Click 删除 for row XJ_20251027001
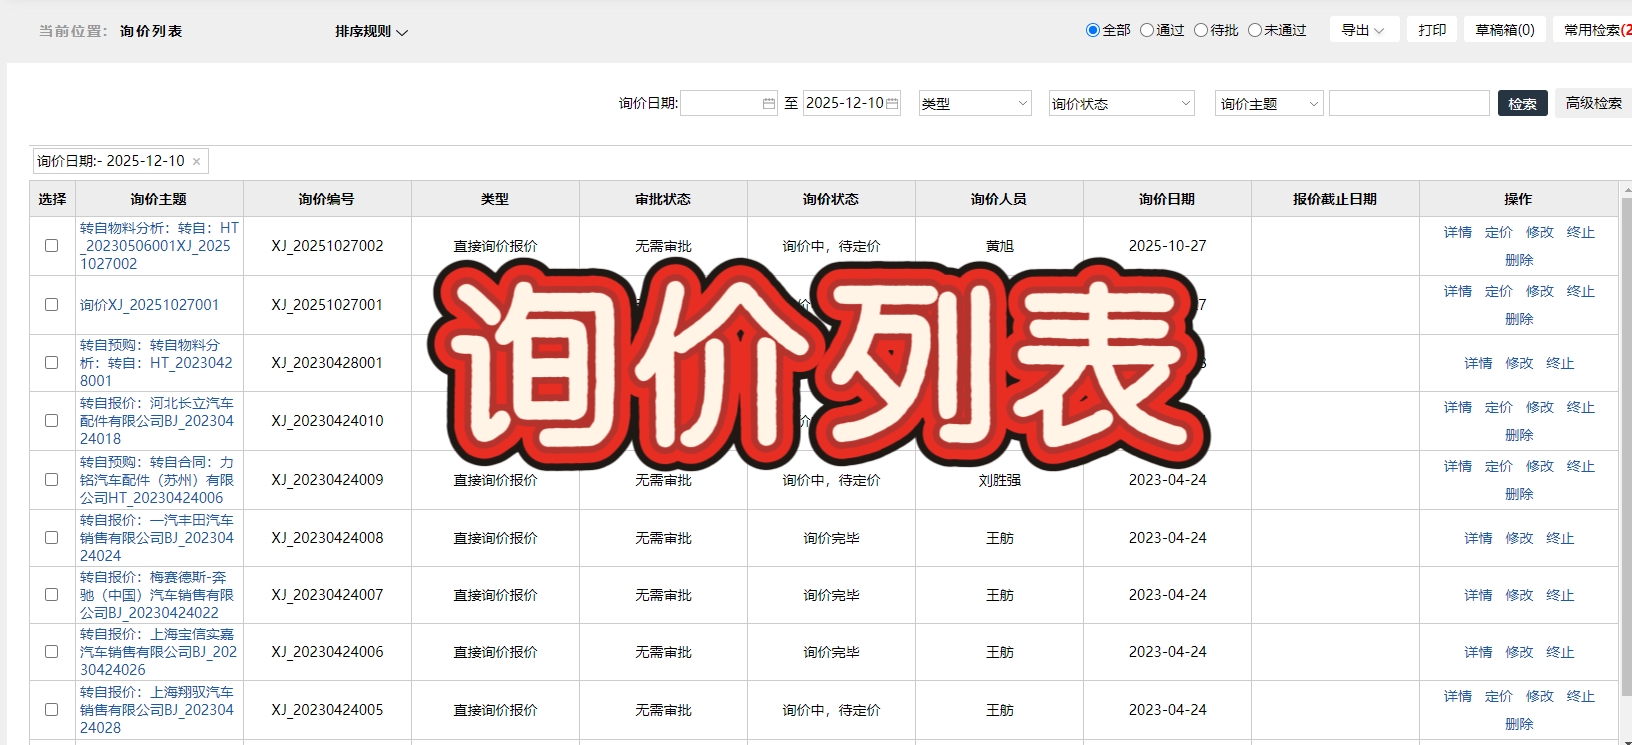Viewport: 1632px width, 745px height. tap(1519, 319)
